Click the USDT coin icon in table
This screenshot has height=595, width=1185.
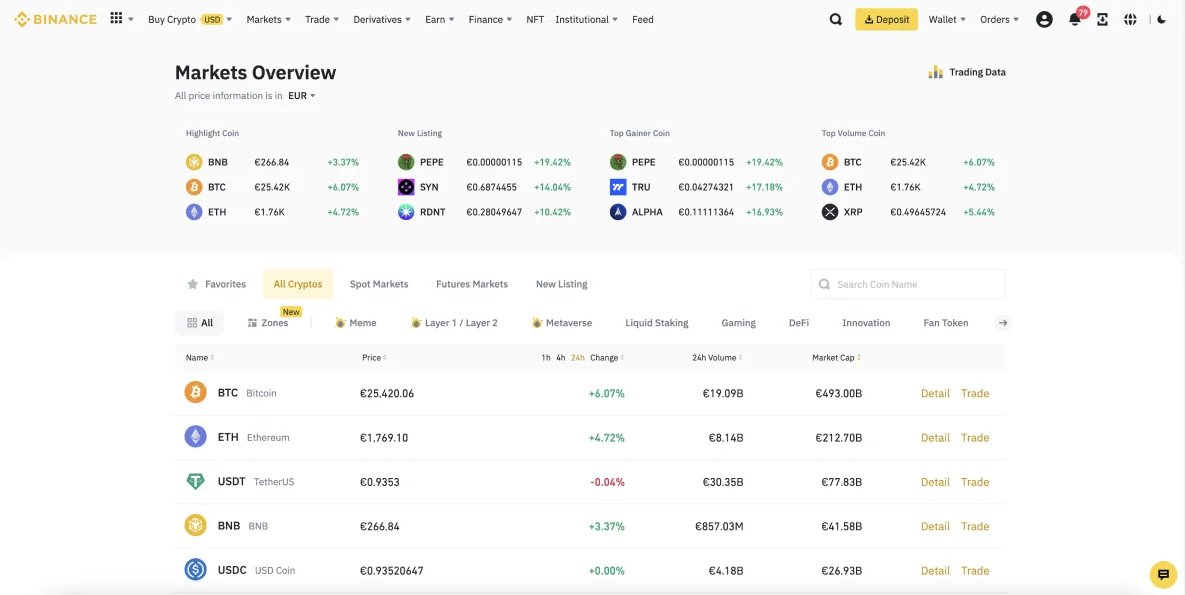196,482
